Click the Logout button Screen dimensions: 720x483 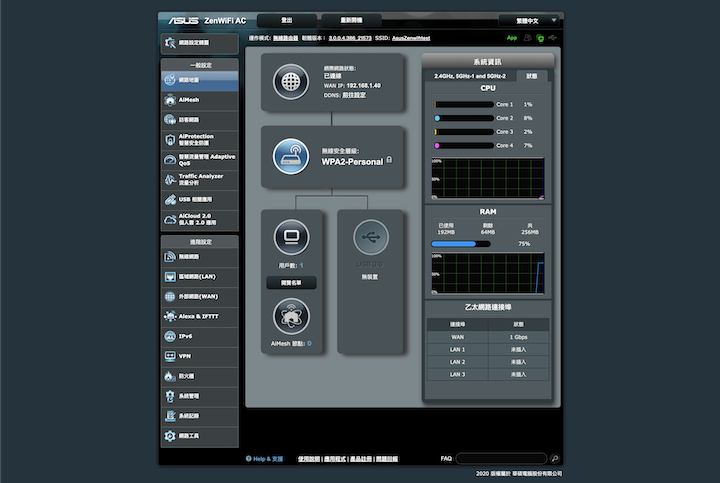287,21
